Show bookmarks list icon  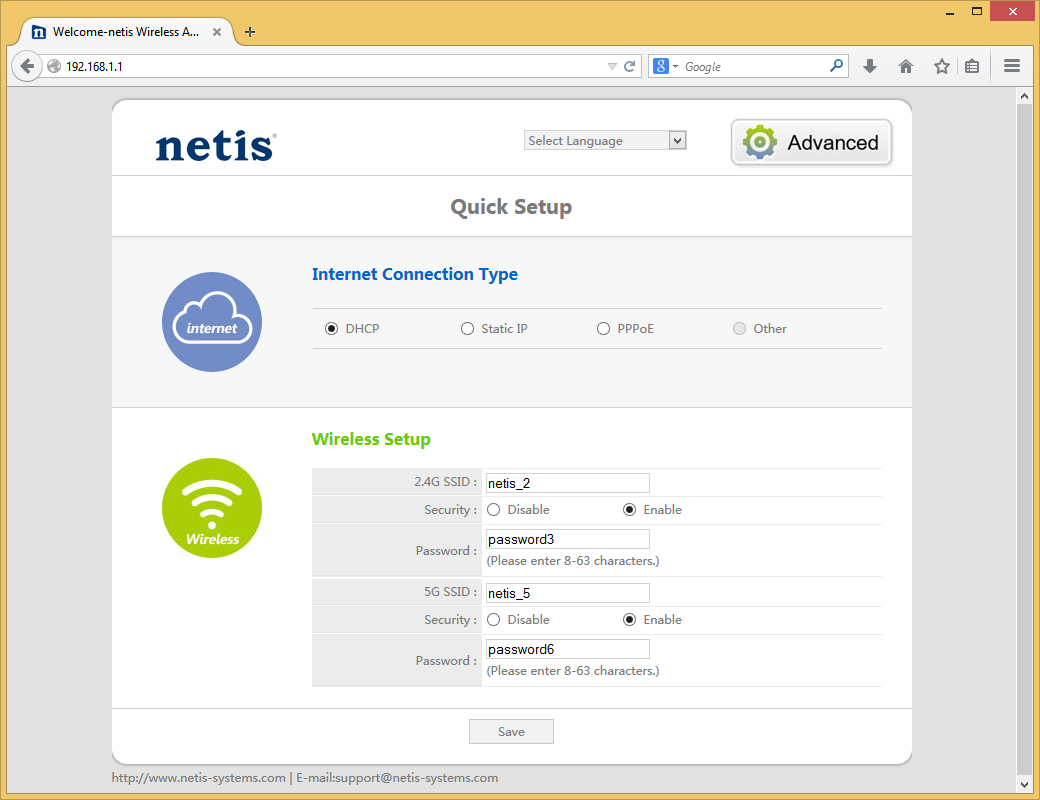(972, 66)
